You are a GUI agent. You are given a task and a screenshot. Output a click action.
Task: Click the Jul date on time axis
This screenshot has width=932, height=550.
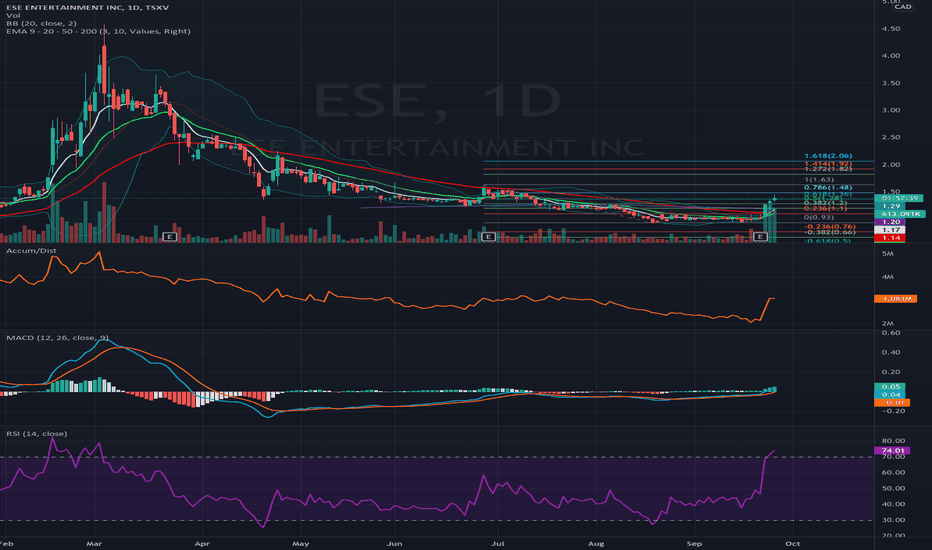tap(498, 543)
